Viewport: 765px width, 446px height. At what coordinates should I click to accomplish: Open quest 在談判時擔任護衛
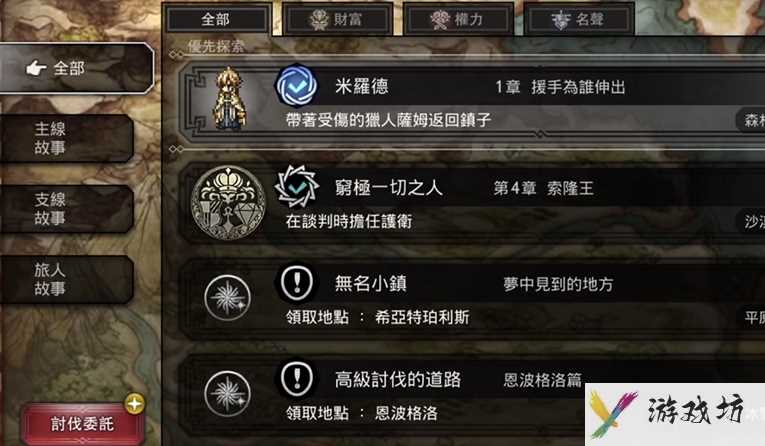(349, 222)
